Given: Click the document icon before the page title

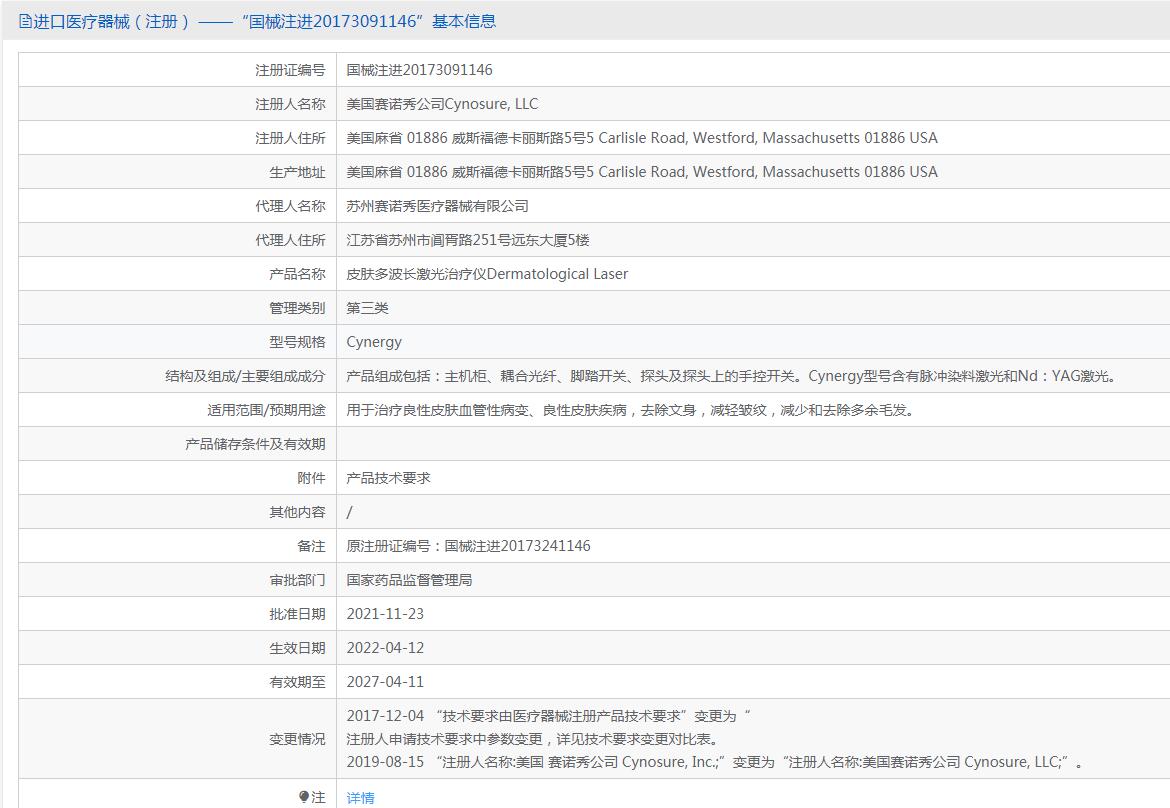Looking at the screenshot, I should click(25, 21).
